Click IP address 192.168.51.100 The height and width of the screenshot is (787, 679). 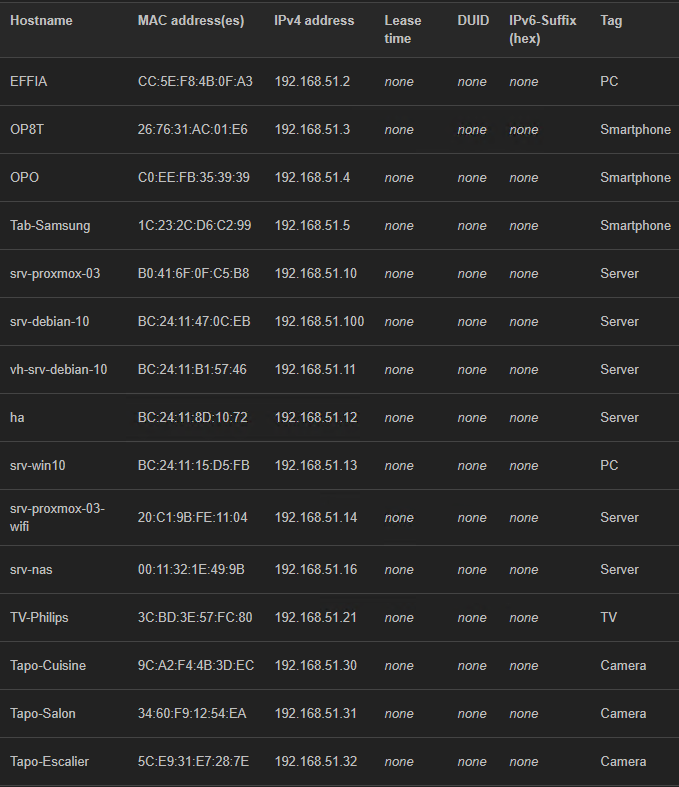(x=319, y=321)
